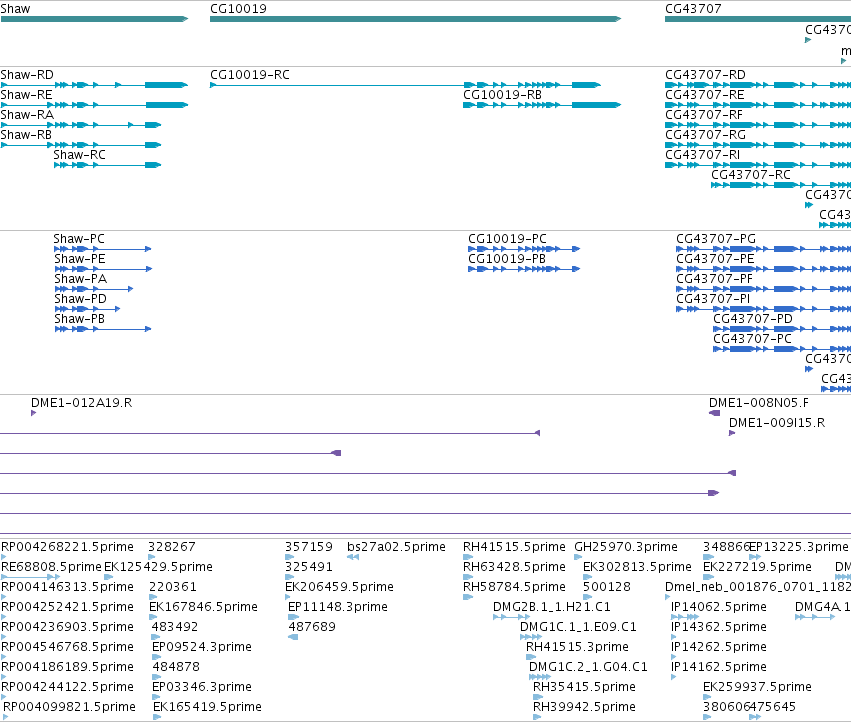Click the RP004268221.5prime EST label
The height and width of the screenshot is (722, 851).
point(67,547)
